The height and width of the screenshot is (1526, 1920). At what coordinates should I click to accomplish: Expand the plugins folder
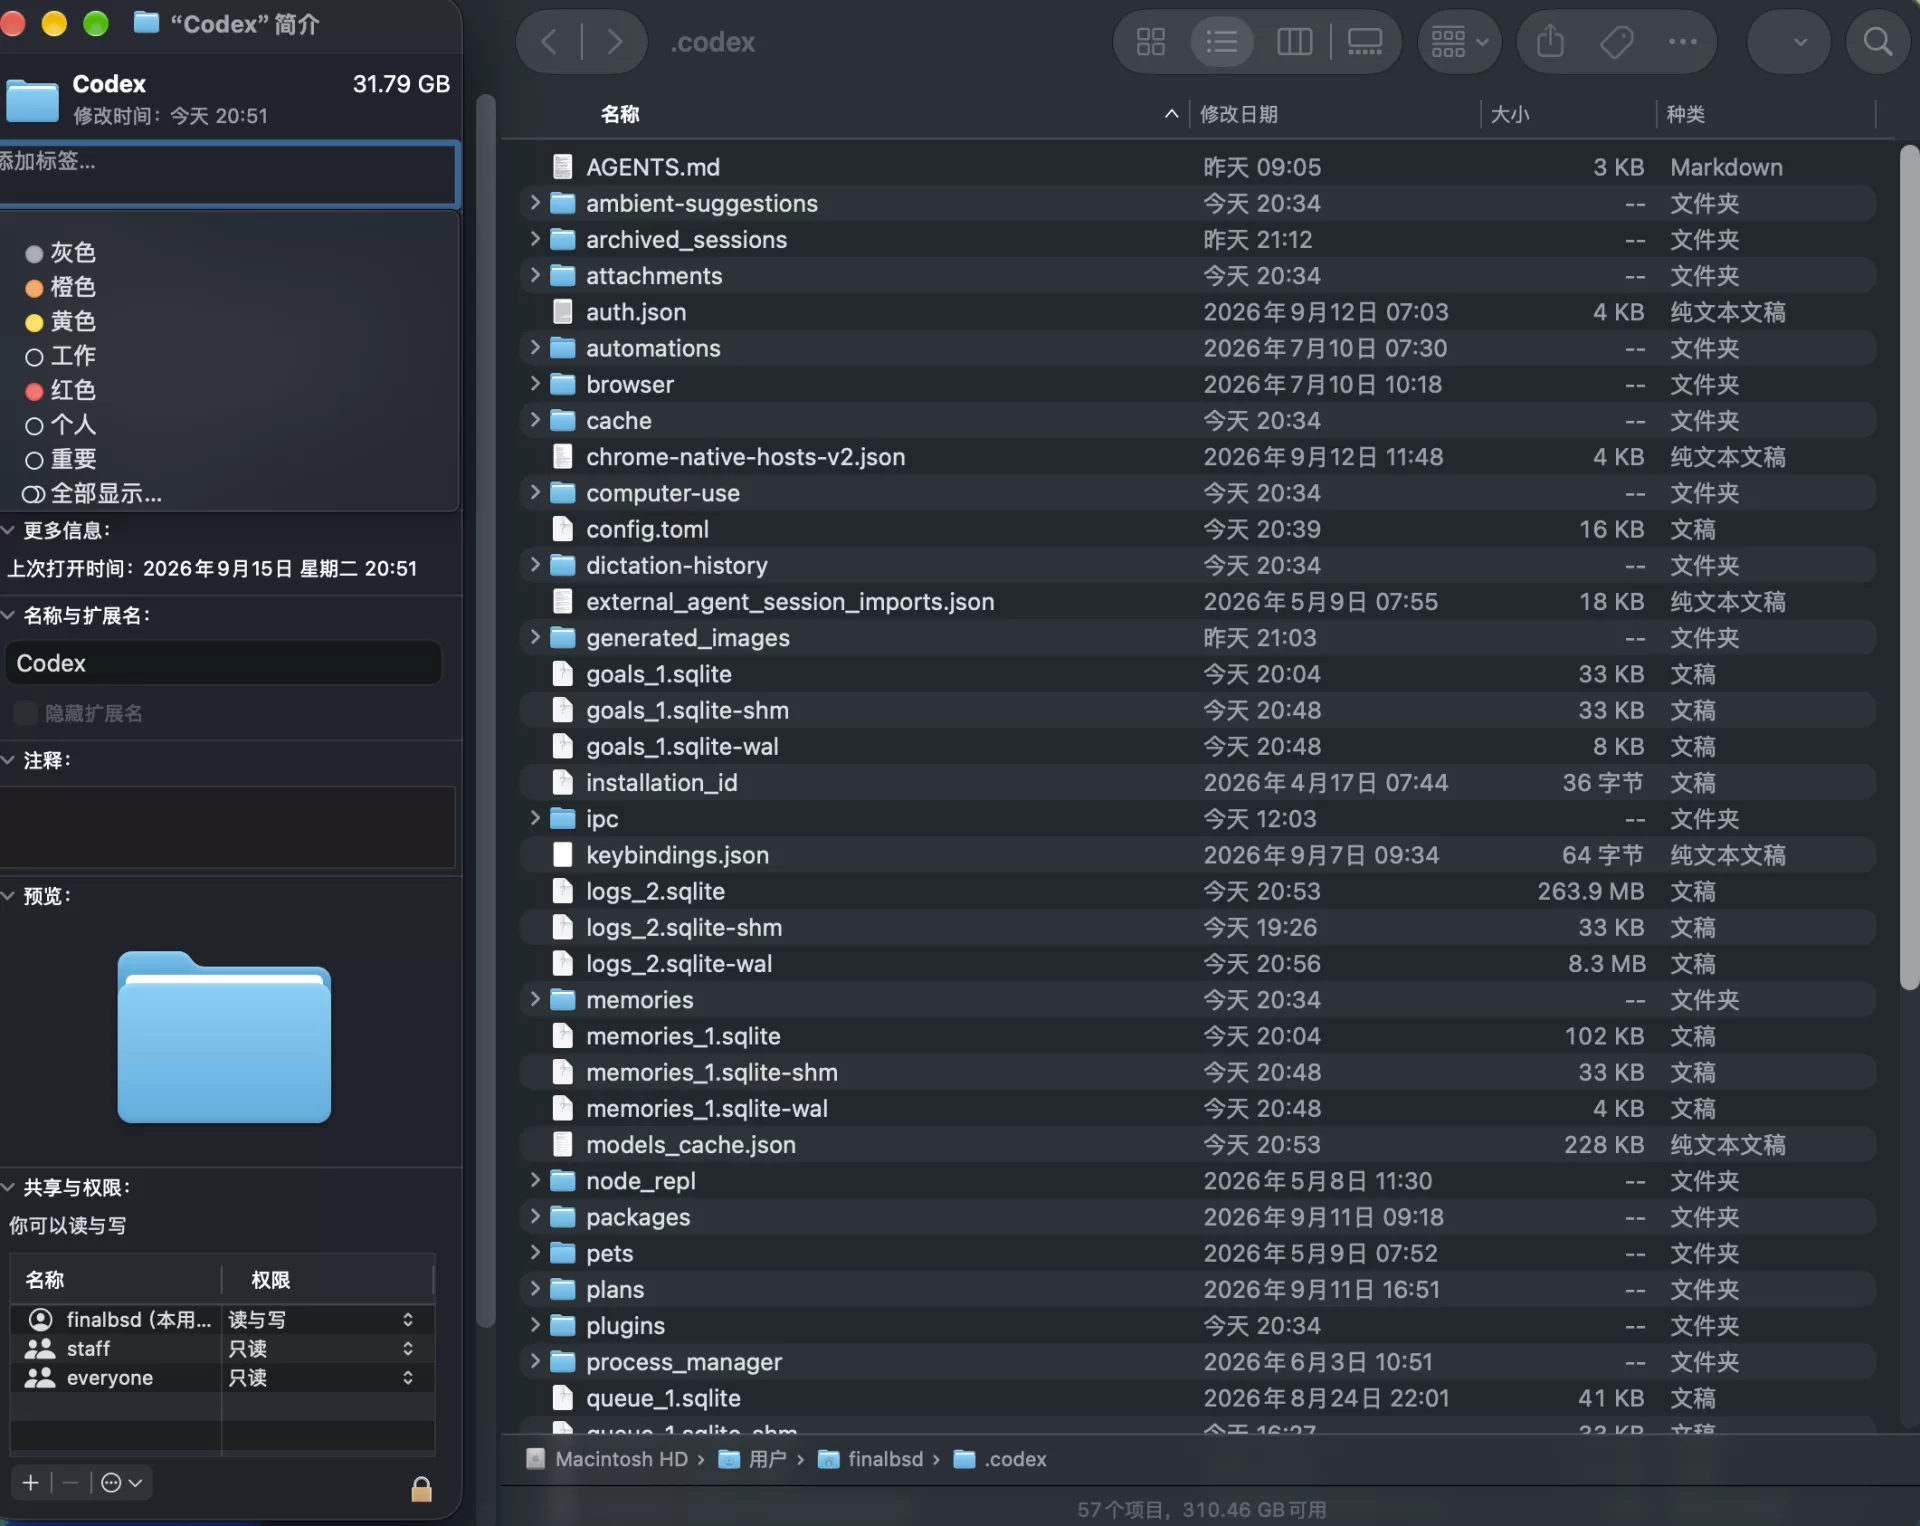click(534, 1325)
